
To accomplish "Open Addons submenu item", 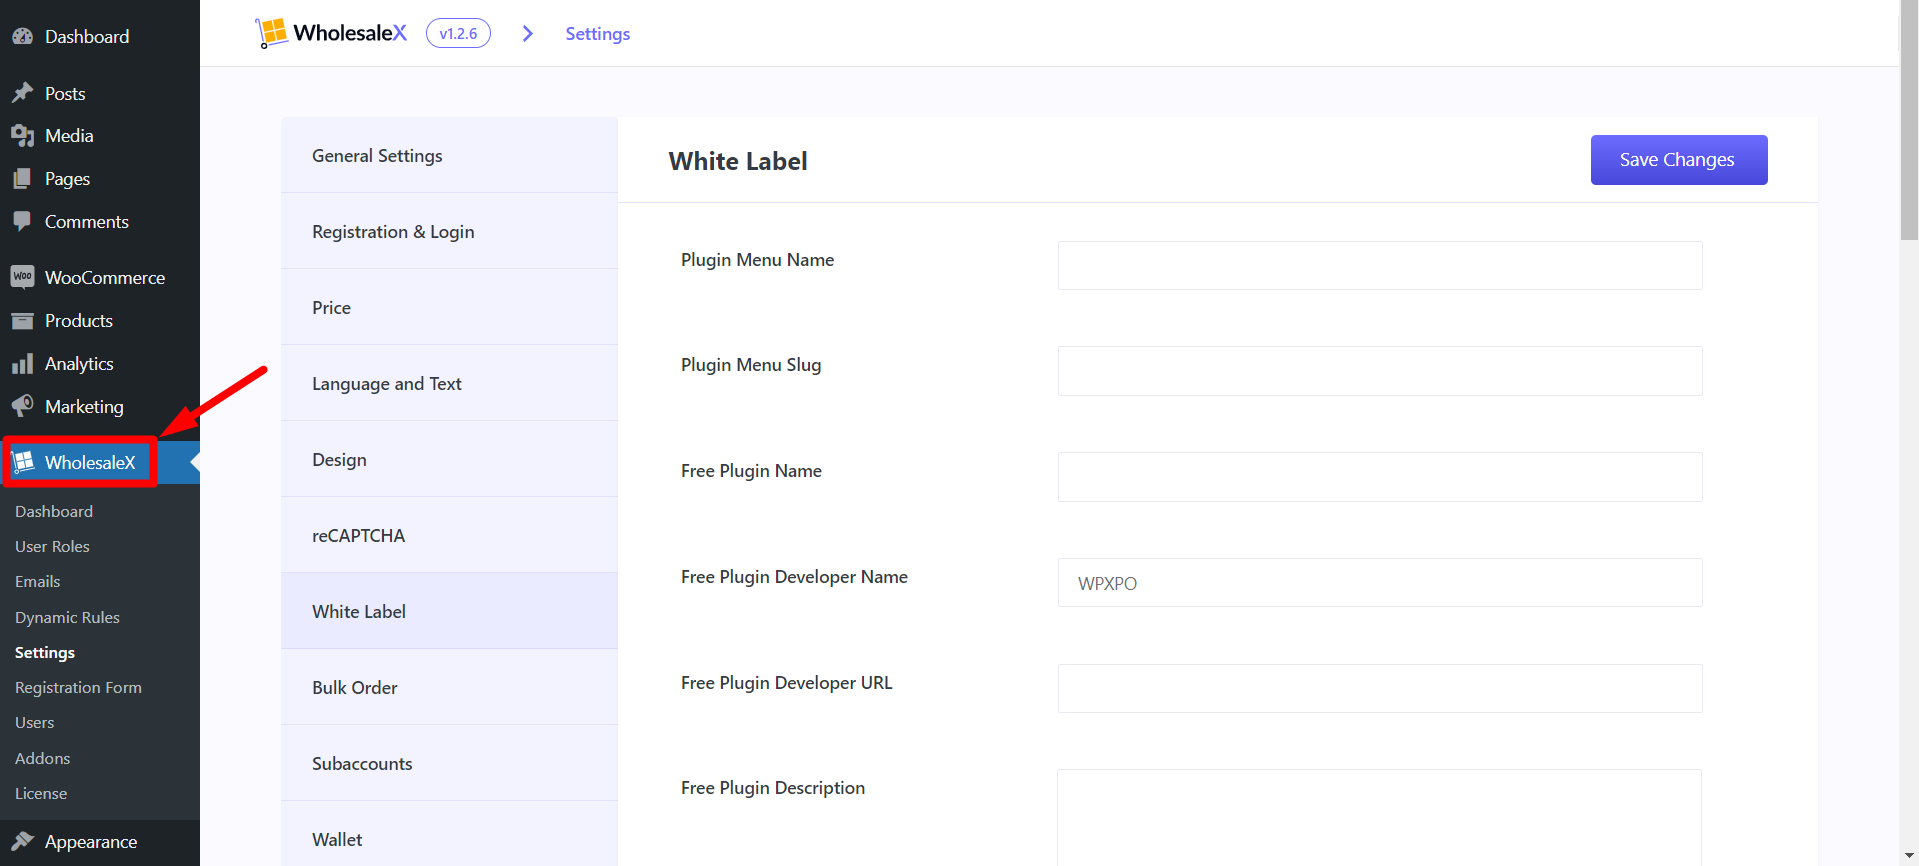I will click(x=43, y=758).
